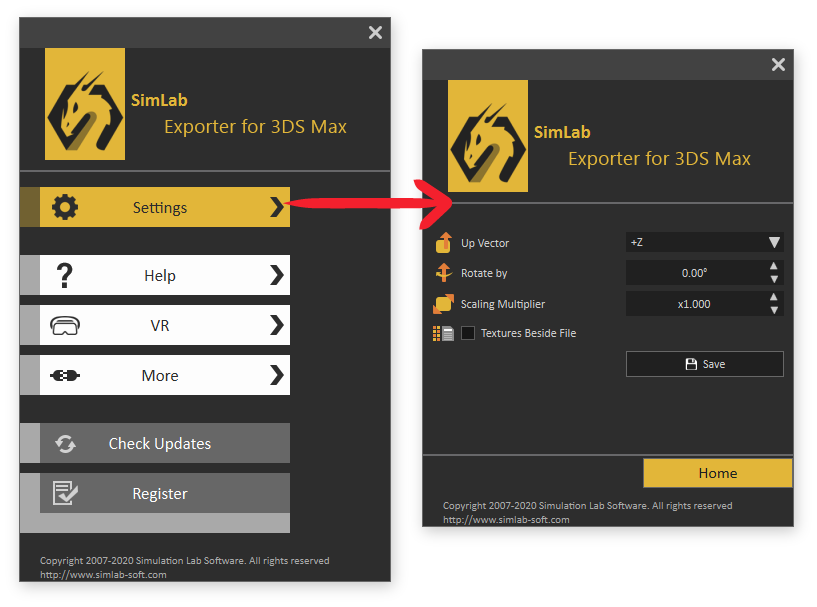Select the VR headset icon
The image size is (817, 607).
(65, 325)
